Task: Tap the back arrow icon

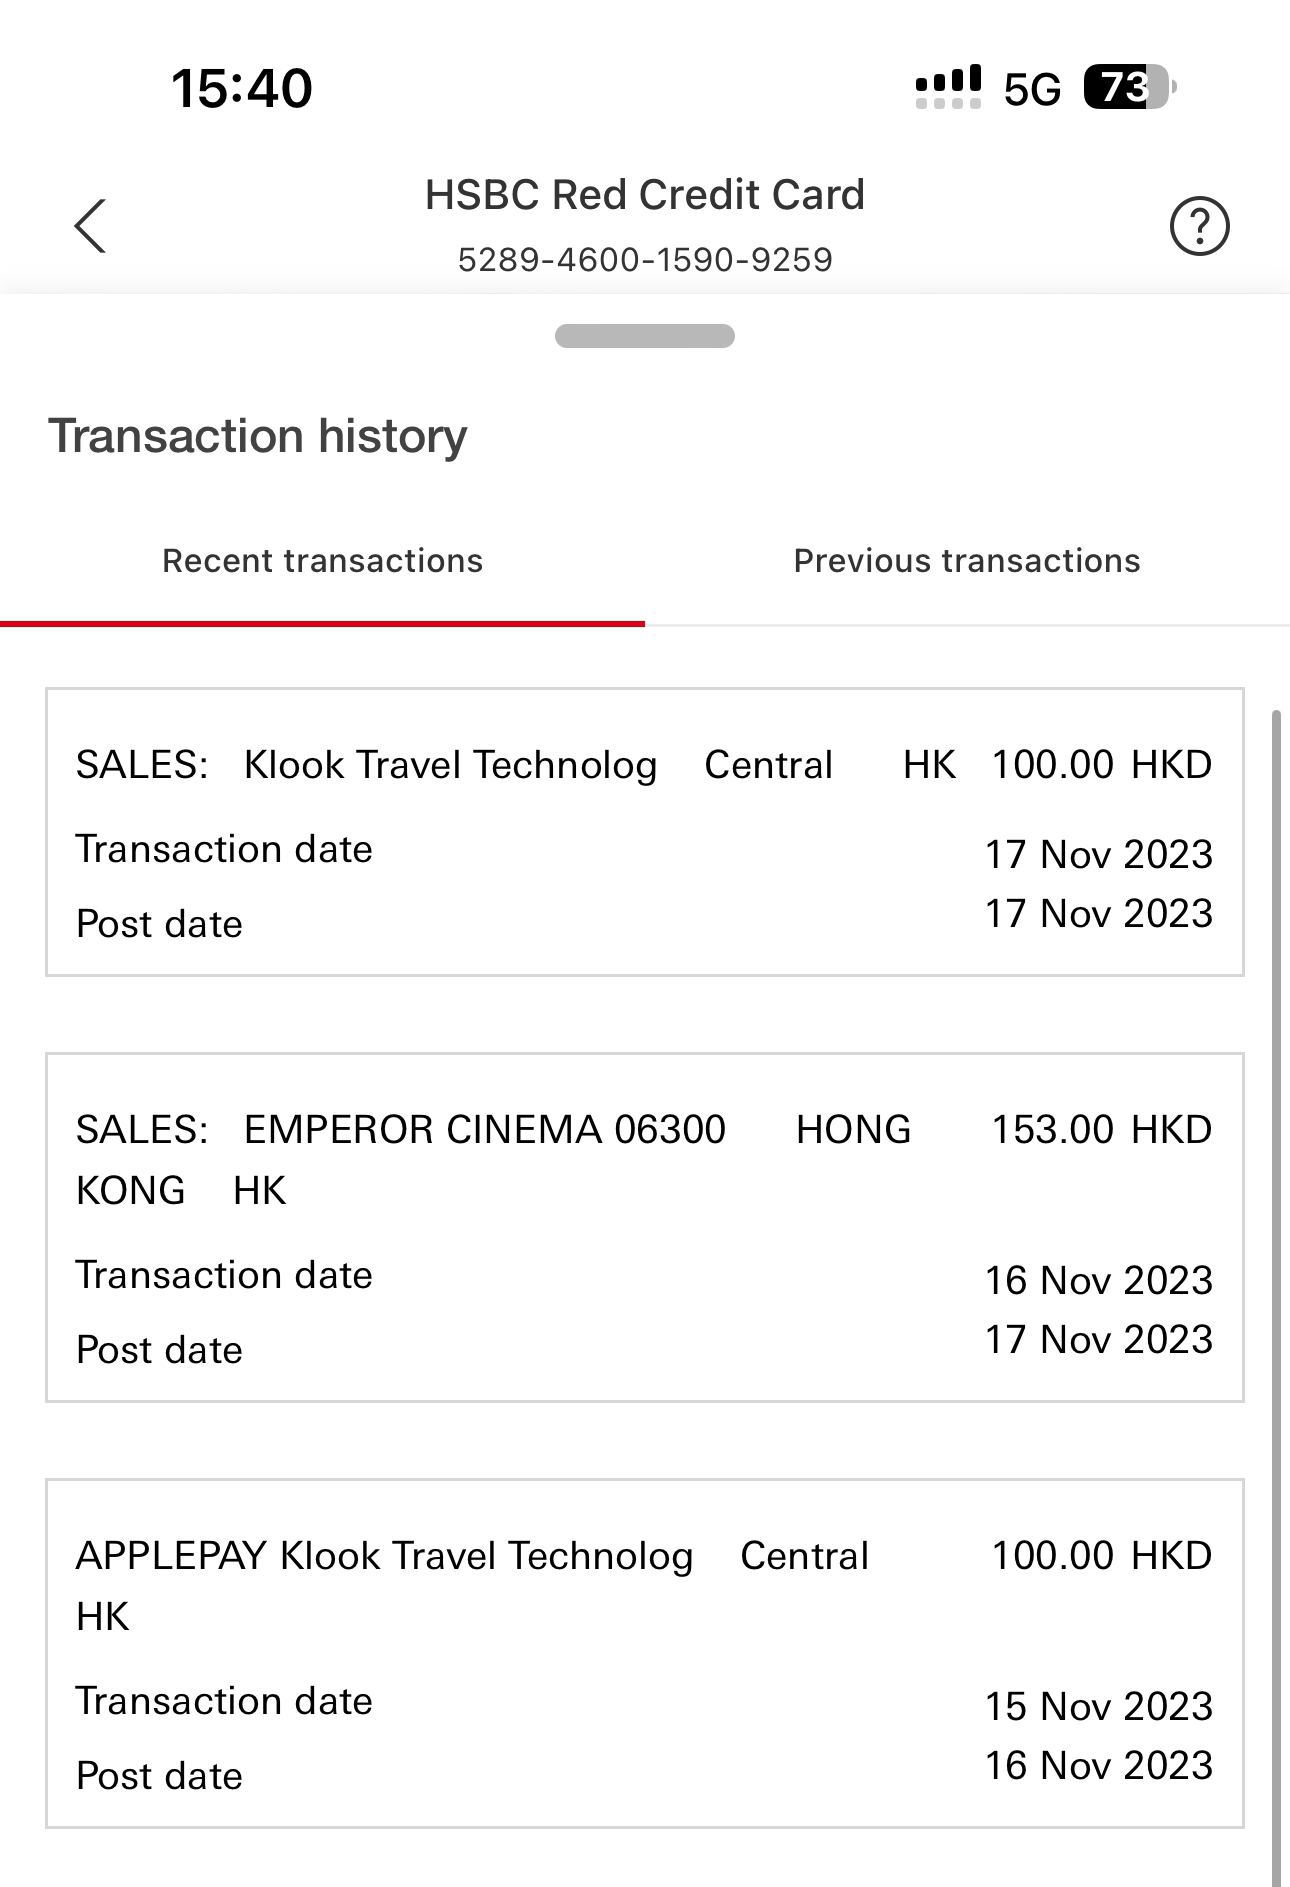Action: click(90, 226)
